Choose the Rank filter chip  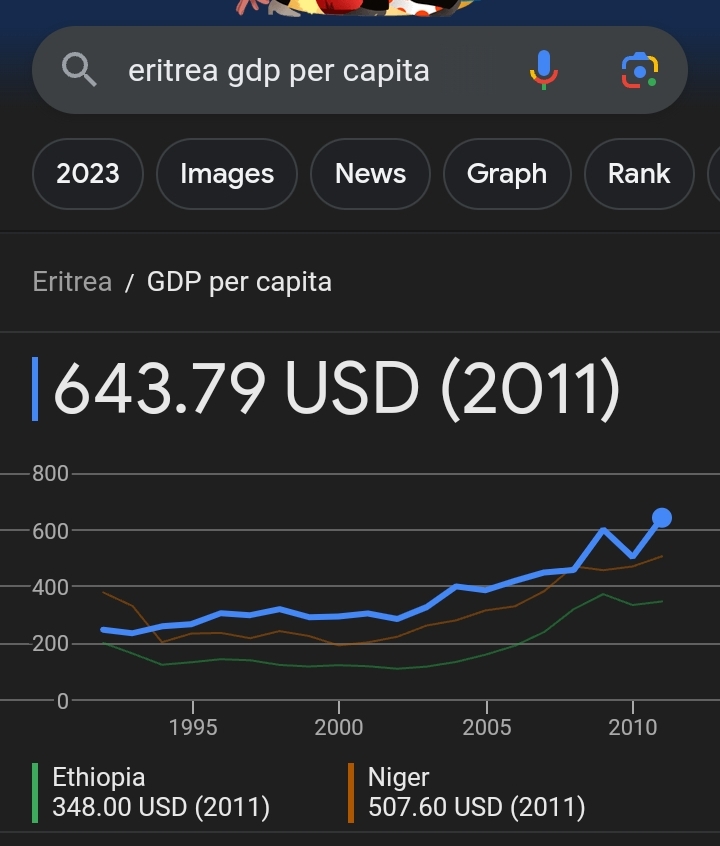(639, 174)
